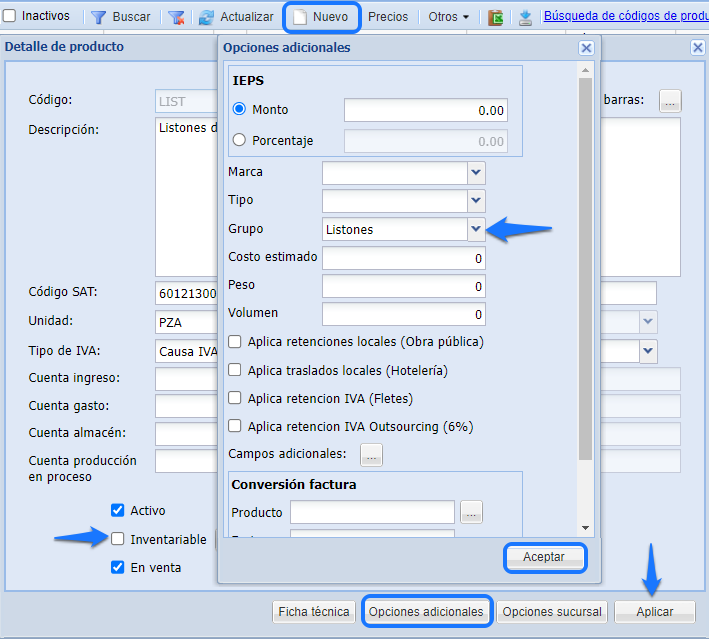Click the Actualizar refresh icon
The height and width of the screenshot is (639, 709).
206,17
